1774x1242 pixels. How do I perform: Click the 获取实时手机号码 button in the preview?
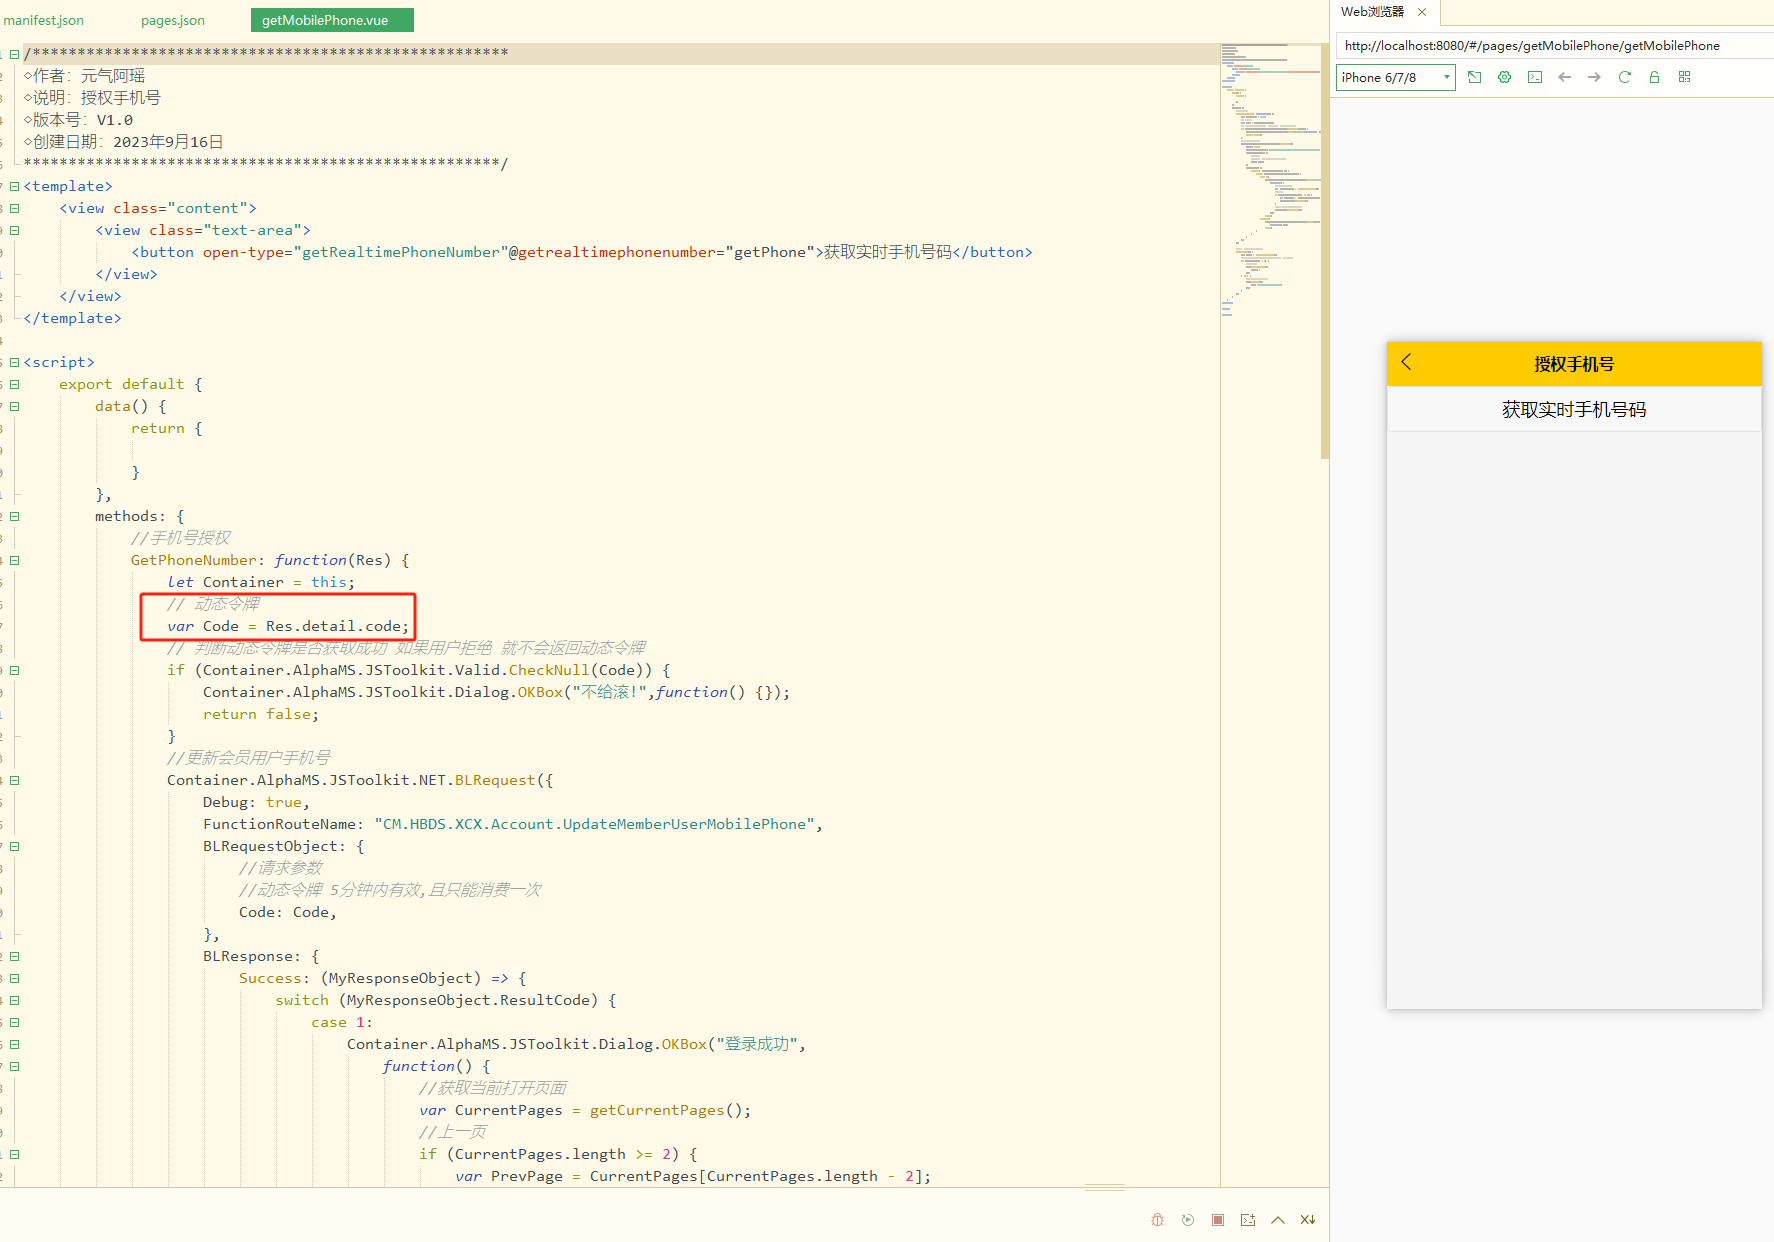(1574, 409)
